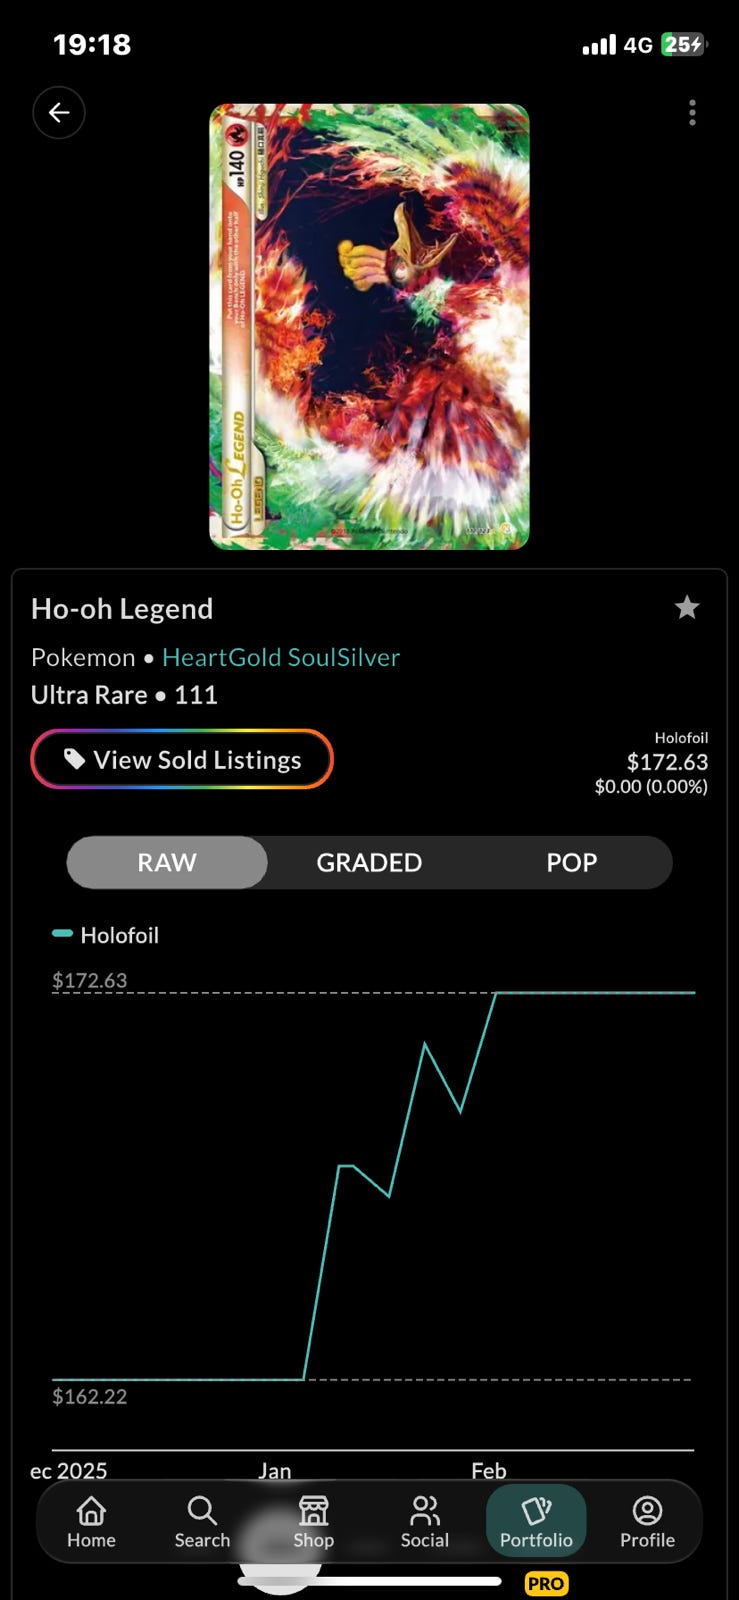Open the Home tab icon
The image size is (739, 1600).
pos(91,1509)
